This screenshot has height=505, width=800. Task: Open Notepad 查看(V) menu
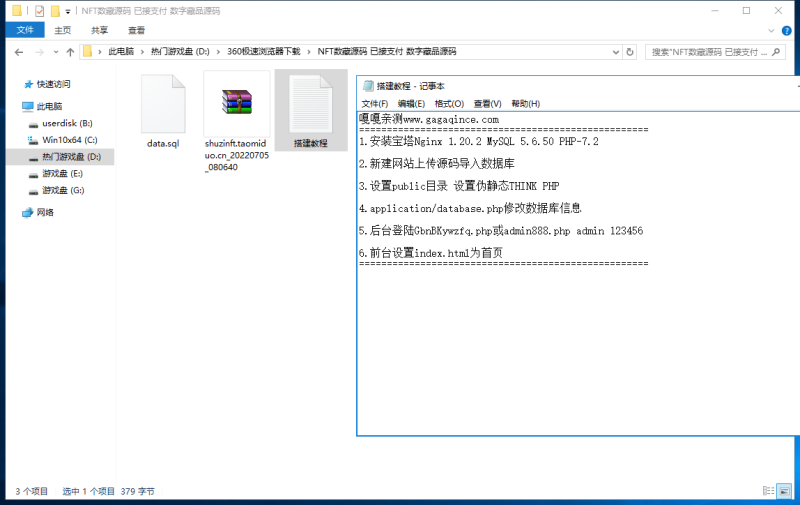pyautogui.click(x=487, y=104)
